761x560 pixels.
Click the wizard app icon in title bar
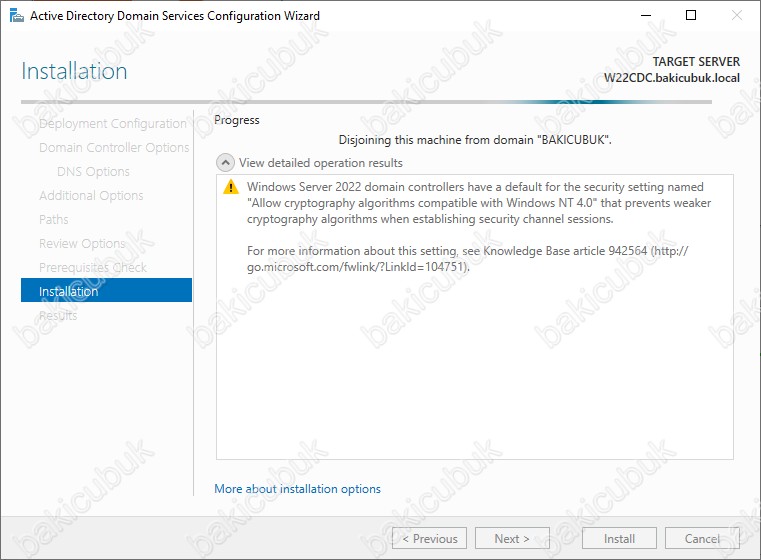pos(17,16)
